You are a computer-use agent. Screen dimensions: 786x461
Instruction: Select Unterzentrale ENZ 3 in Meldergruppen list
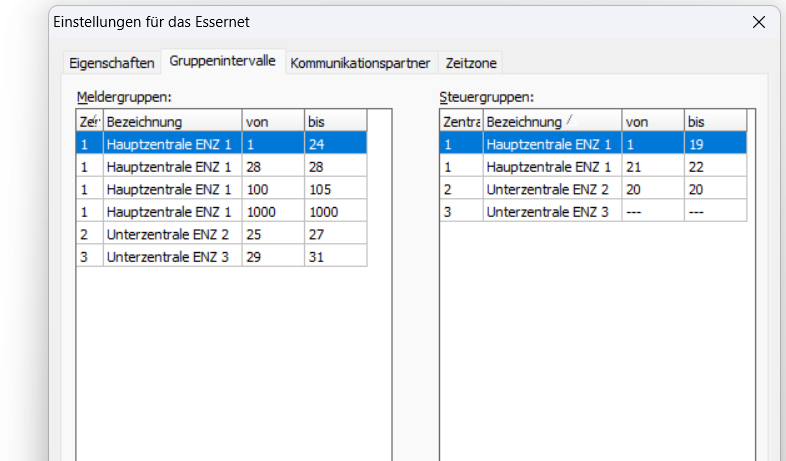[x=169, y=258]
